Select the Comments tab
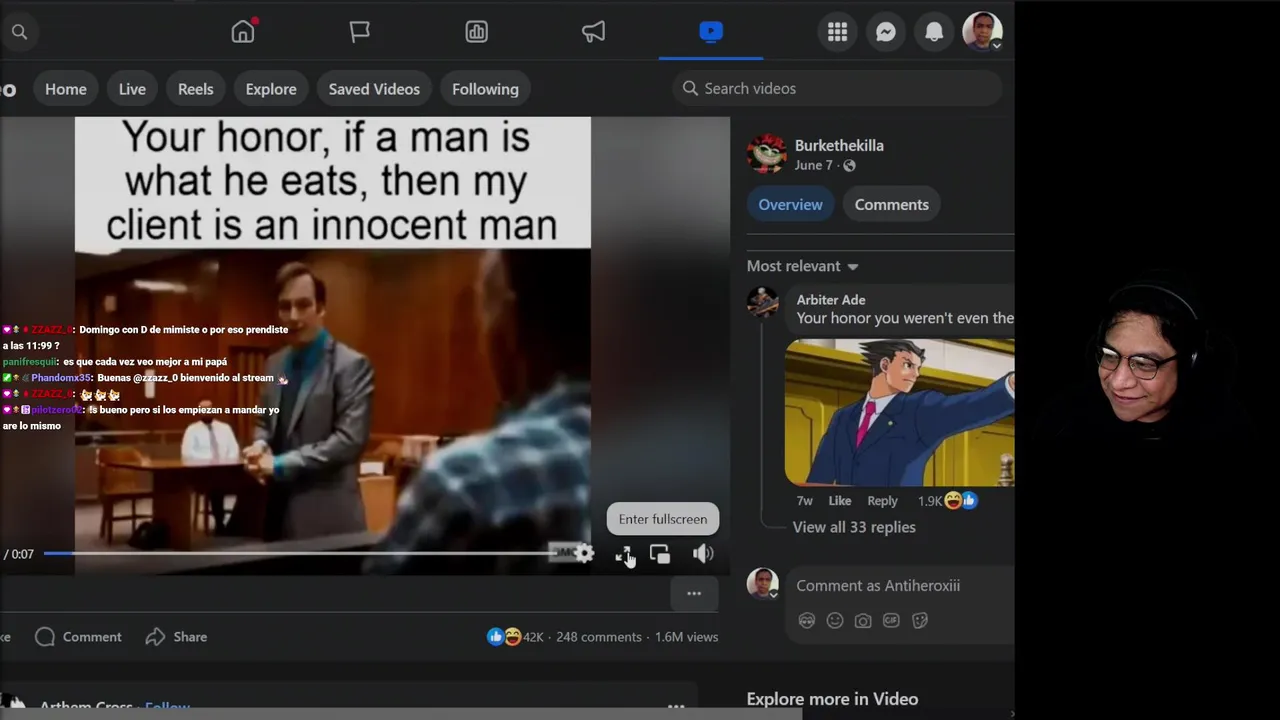The image size is (1280, 720). (892, 204)
